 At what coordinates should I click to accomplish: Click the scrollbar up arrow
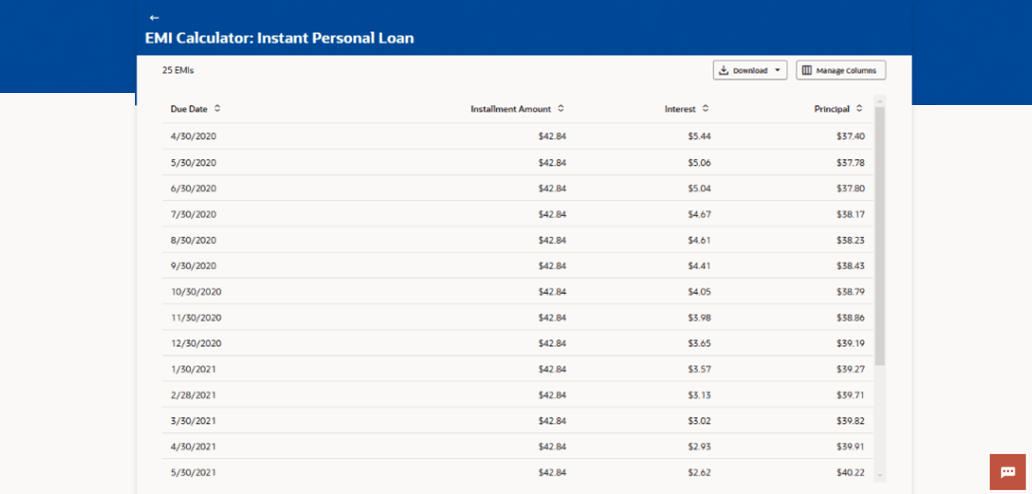(880, 101)
